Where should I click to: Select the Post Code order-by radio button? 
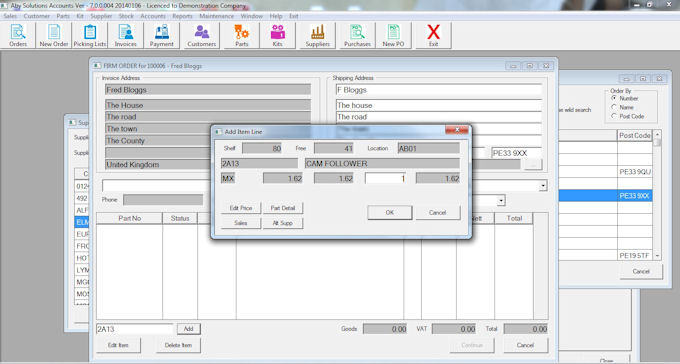[614, 116]
